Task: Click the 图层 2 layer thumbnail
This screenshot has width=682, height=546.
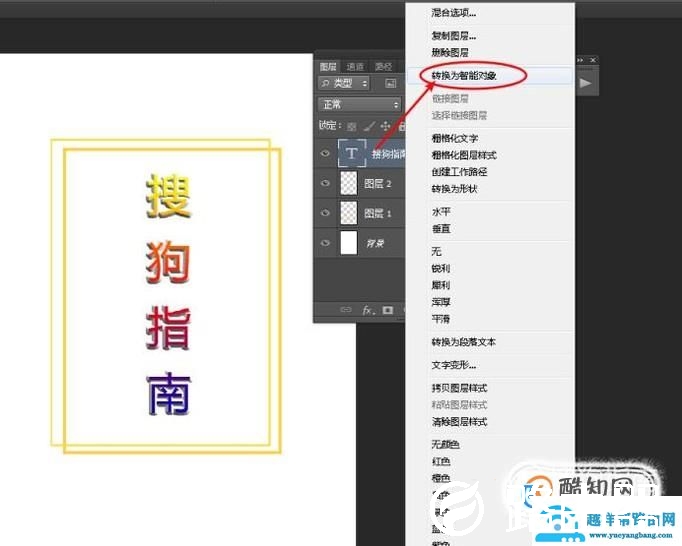Action: [348, 183]
